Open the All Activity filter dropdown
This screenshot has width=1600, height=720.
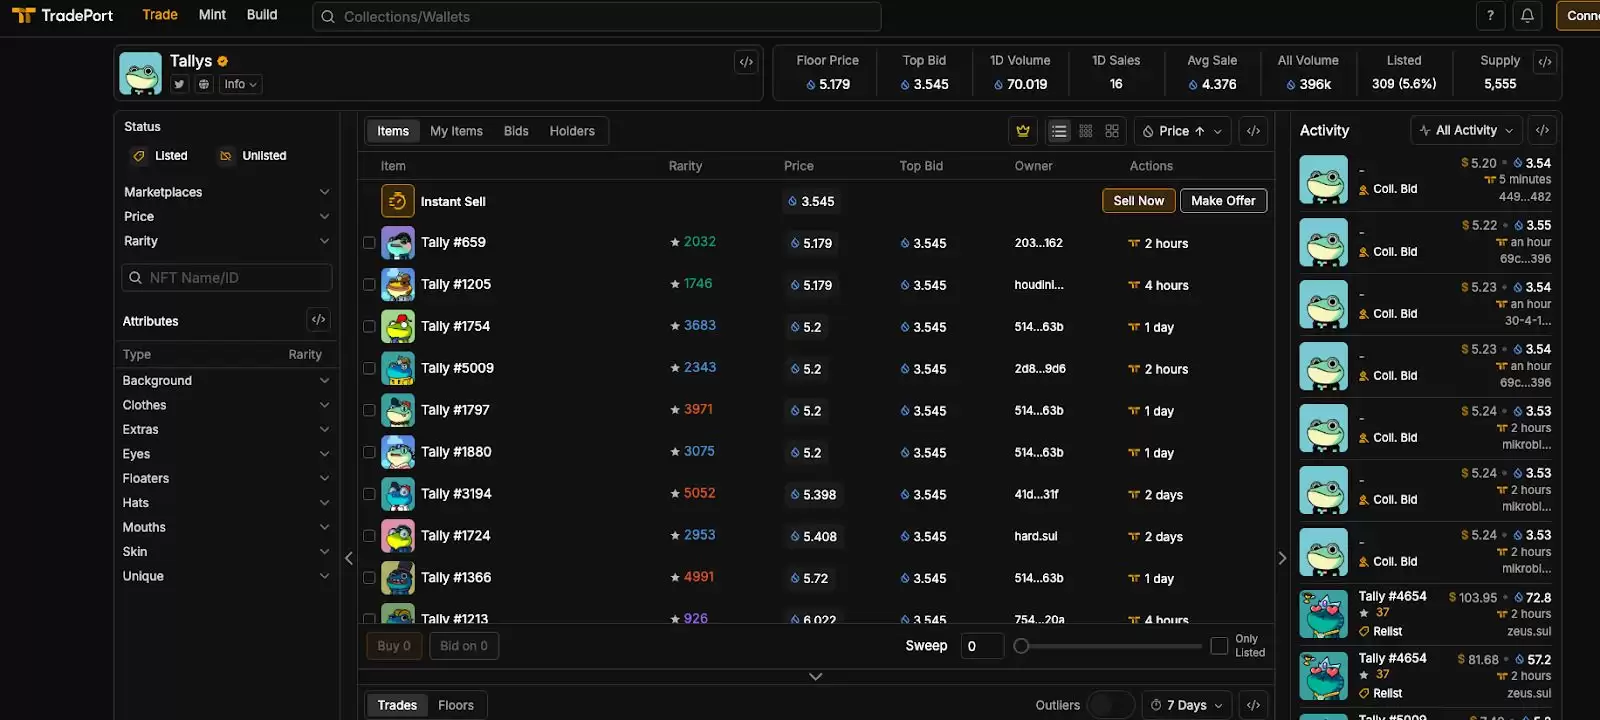[x=1467, y=130]
